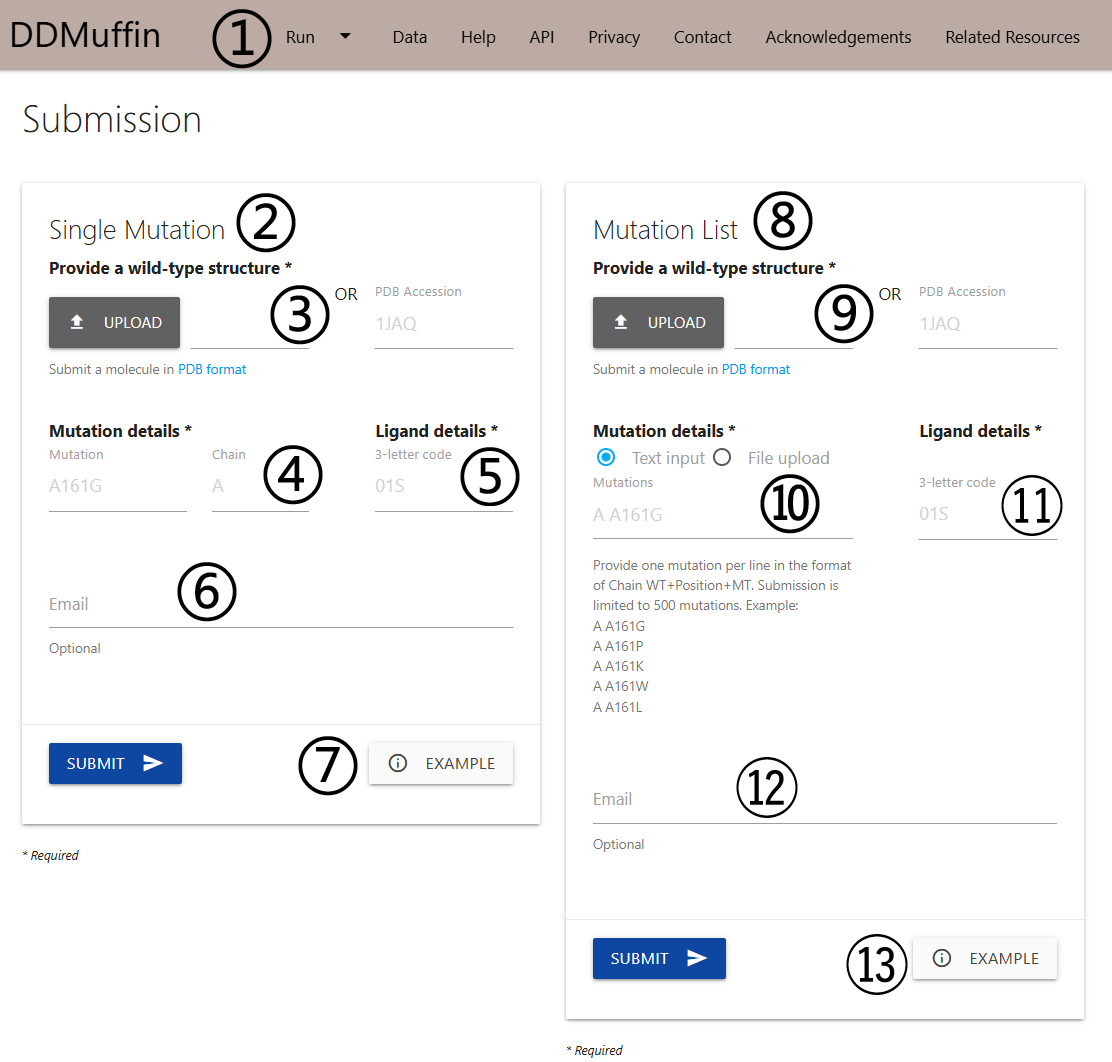Open the Help page
The image size is (1112, 1062).
point(478,37)
